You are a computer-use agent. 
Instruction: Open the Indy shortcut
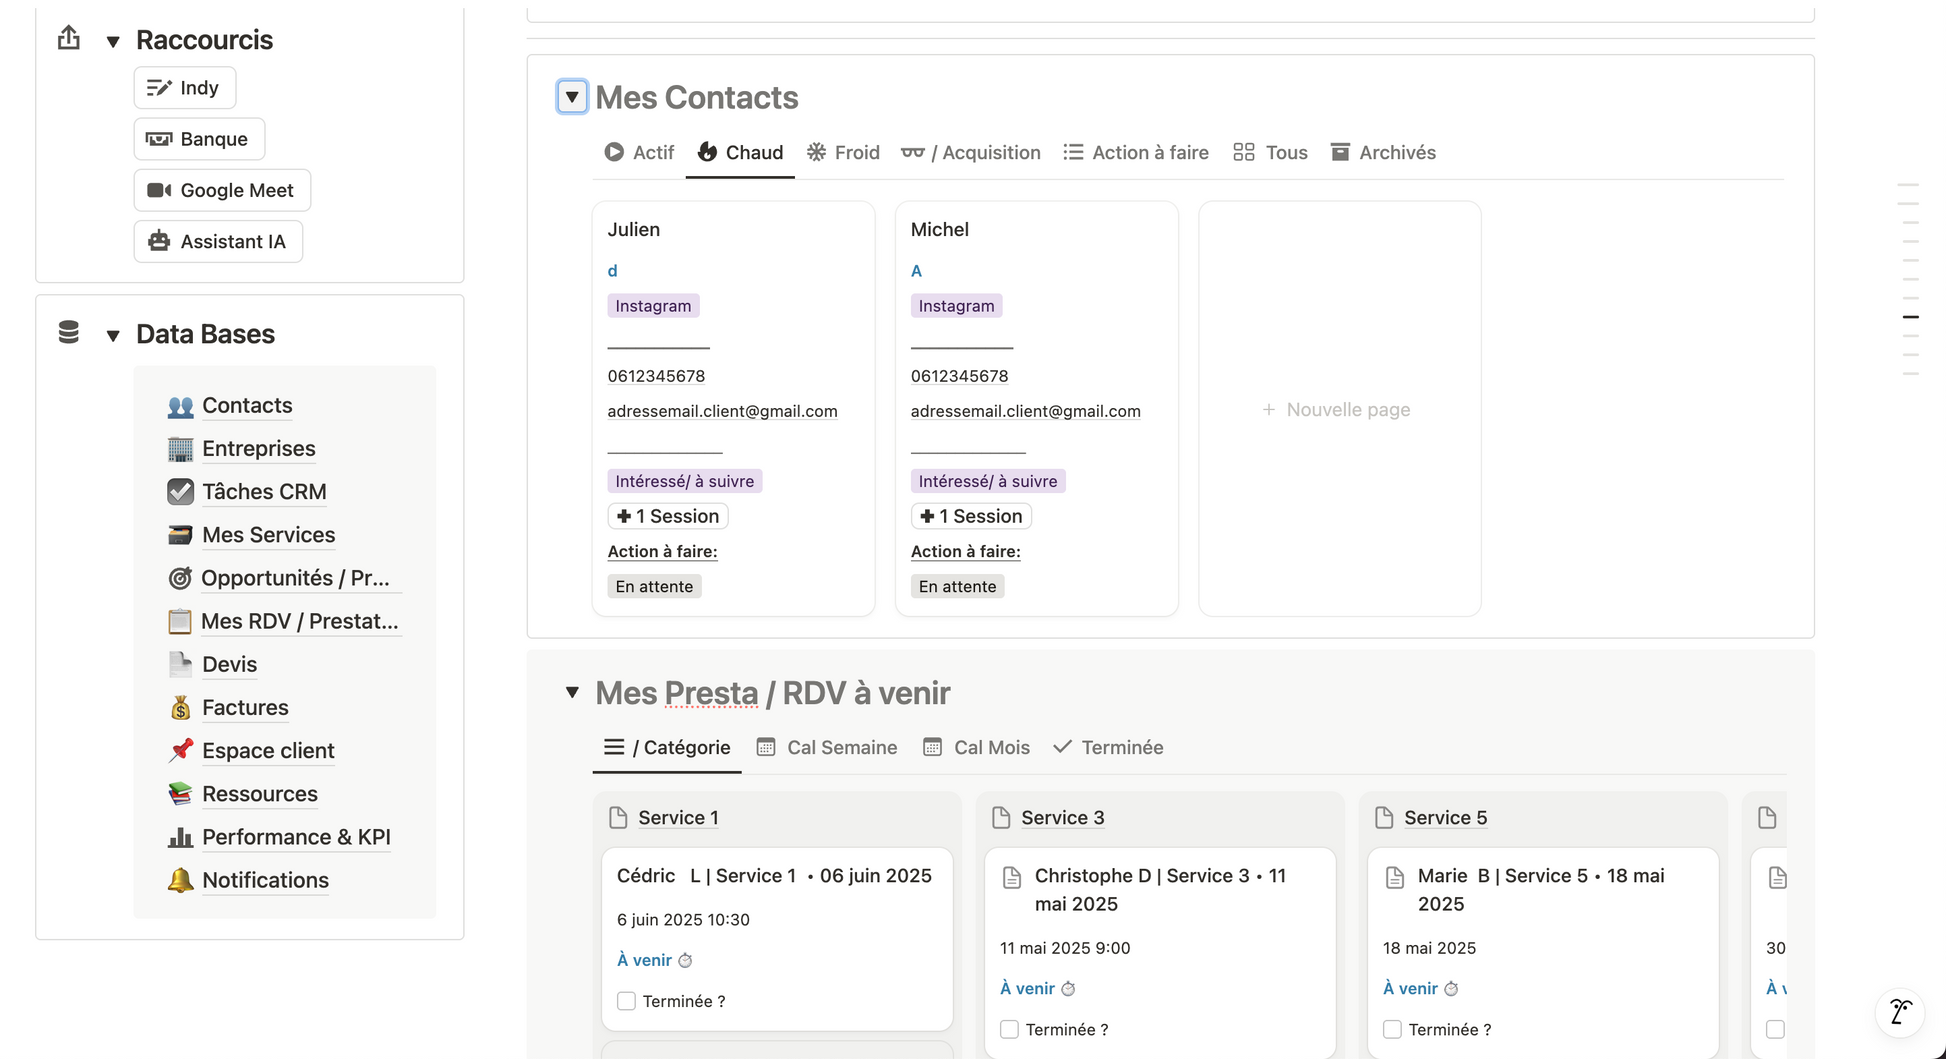point(184,88)
